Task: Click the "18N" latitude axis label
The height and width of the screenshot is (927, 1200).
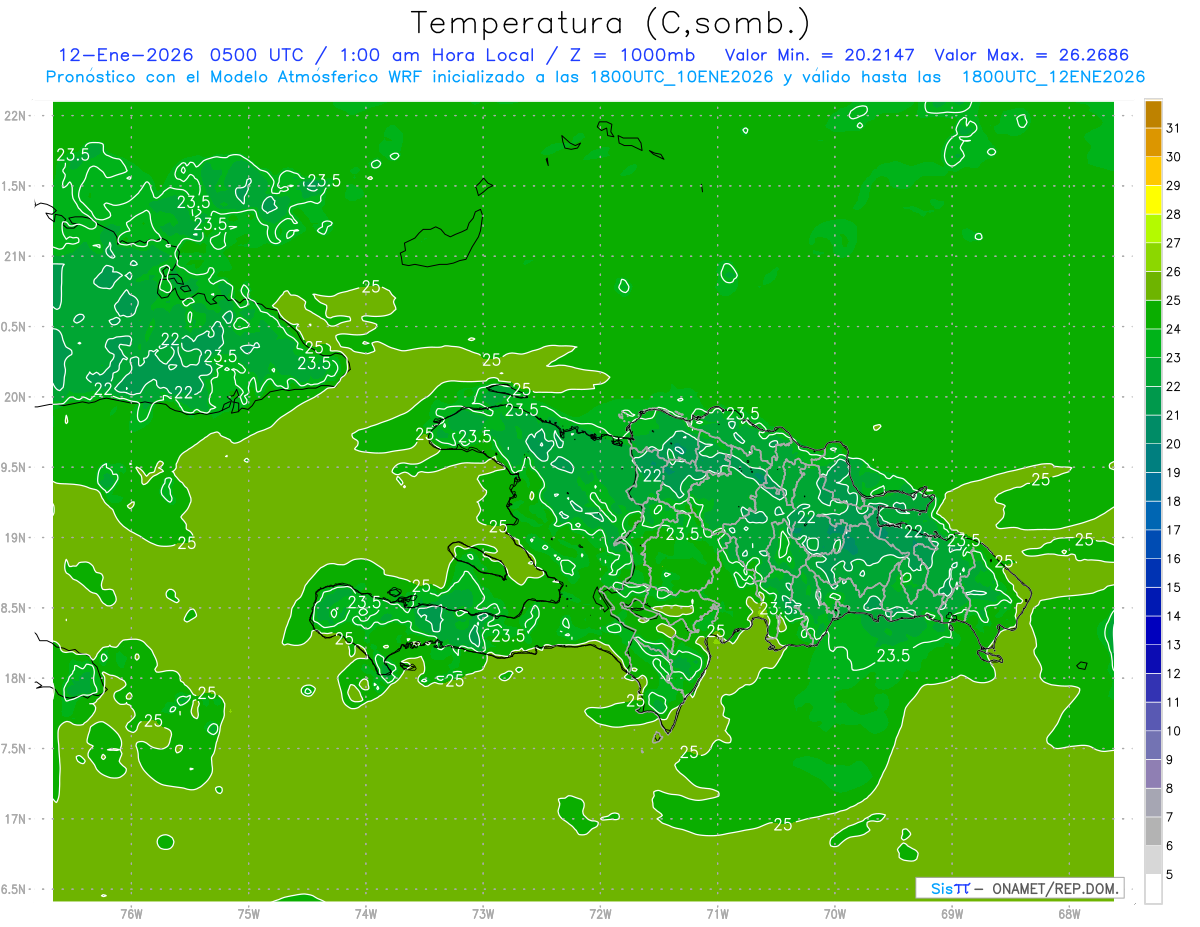Action: (x=16, y=678)
